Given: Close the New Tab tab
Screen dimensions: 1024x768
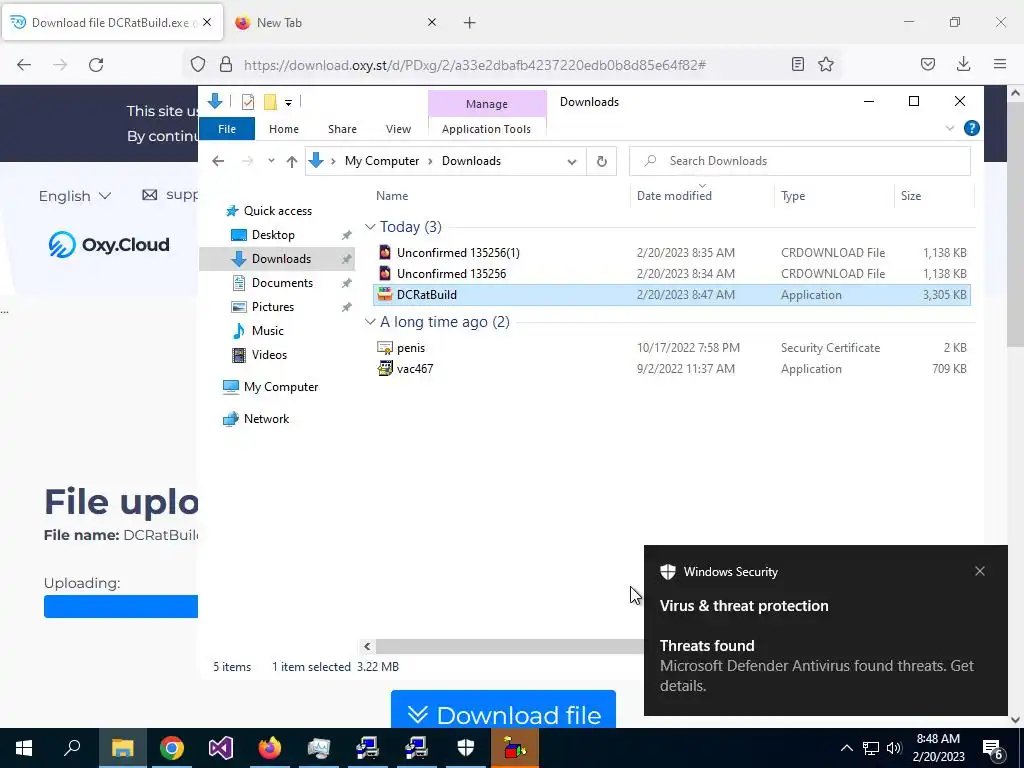Looking at the screenshot, I should 432,22.
